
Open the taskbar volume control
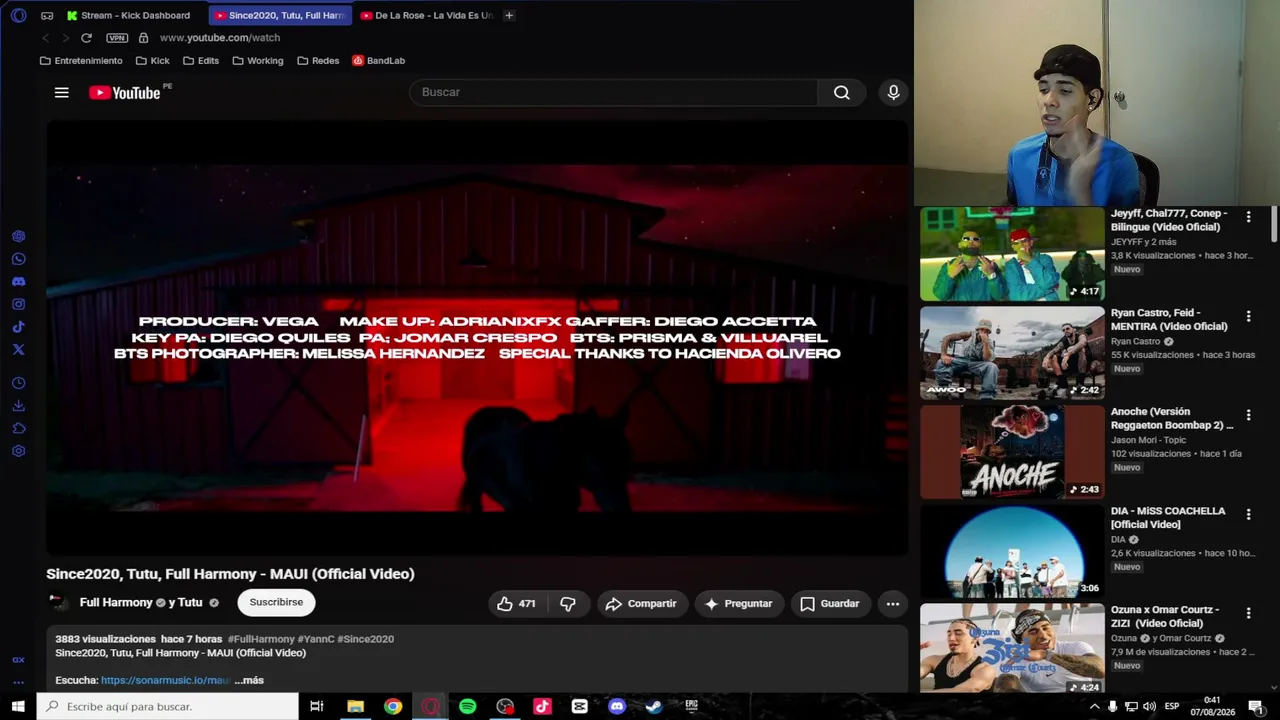coord(1149,707)
